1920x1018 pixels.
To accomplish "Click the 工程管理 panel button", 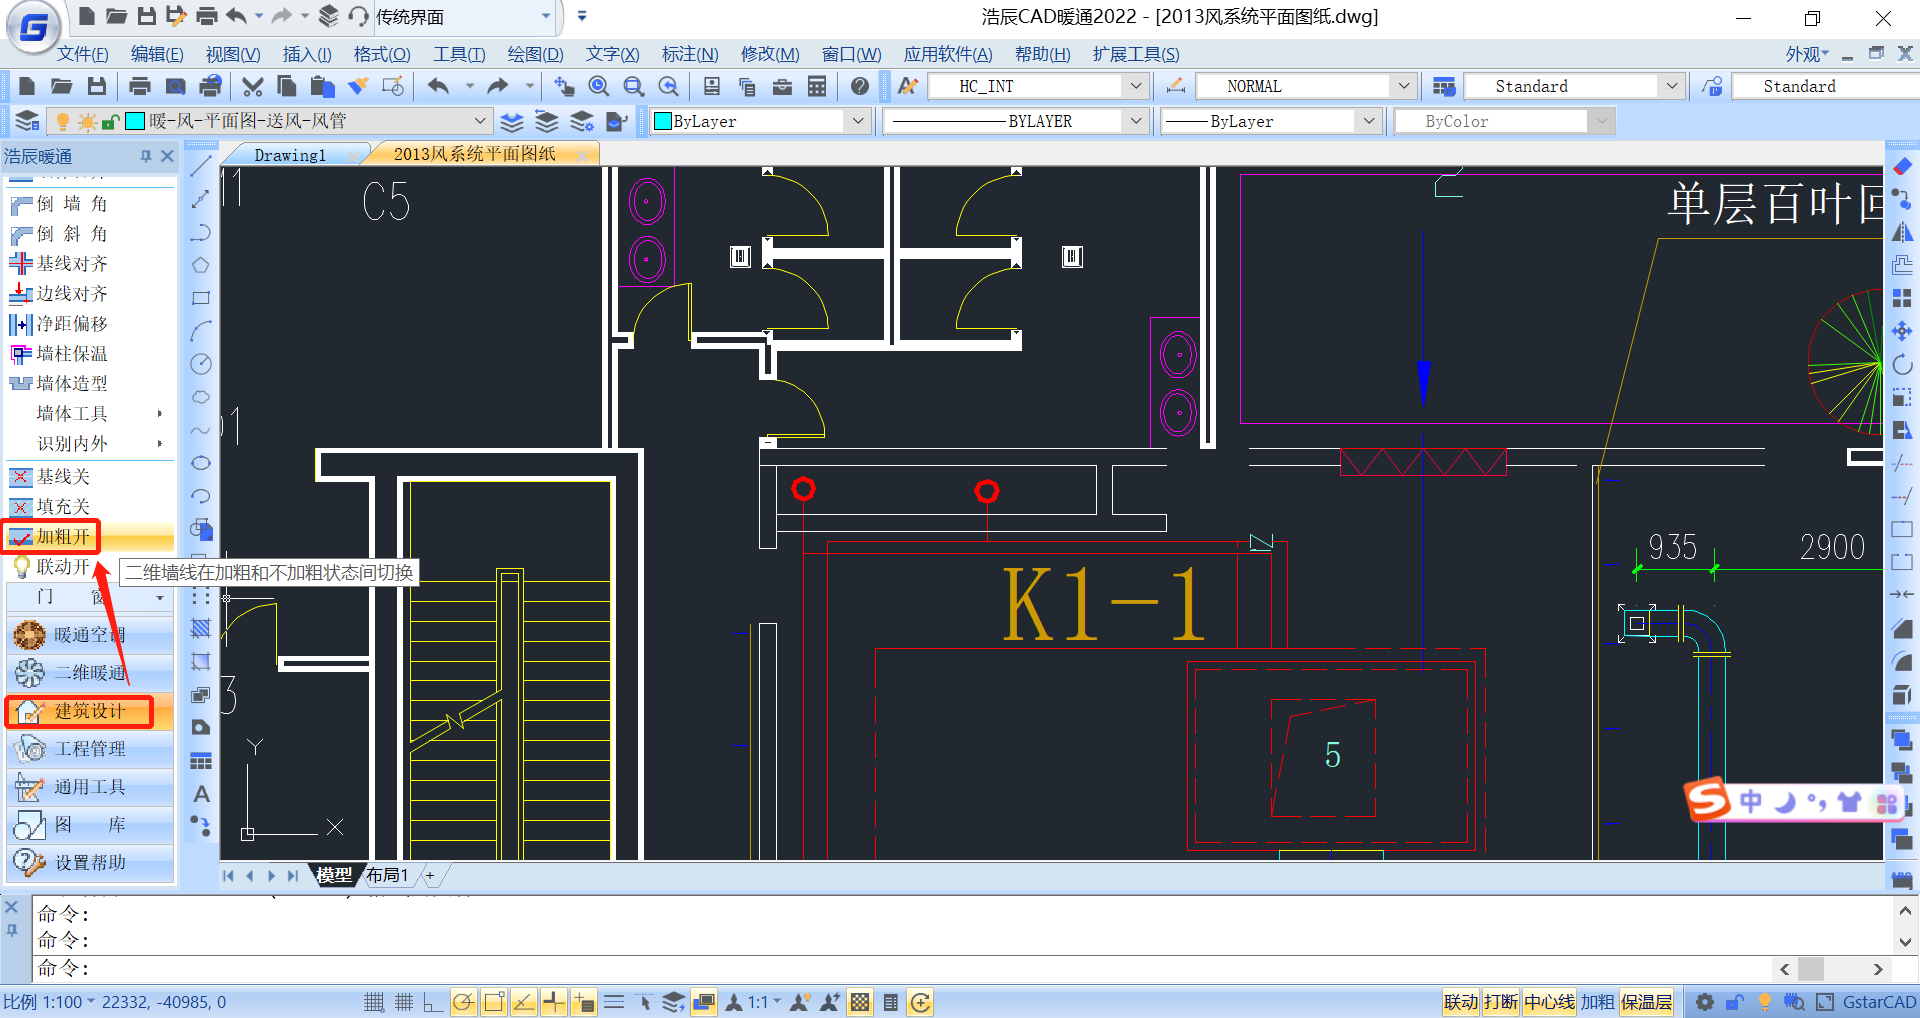I will coord(89,749).
